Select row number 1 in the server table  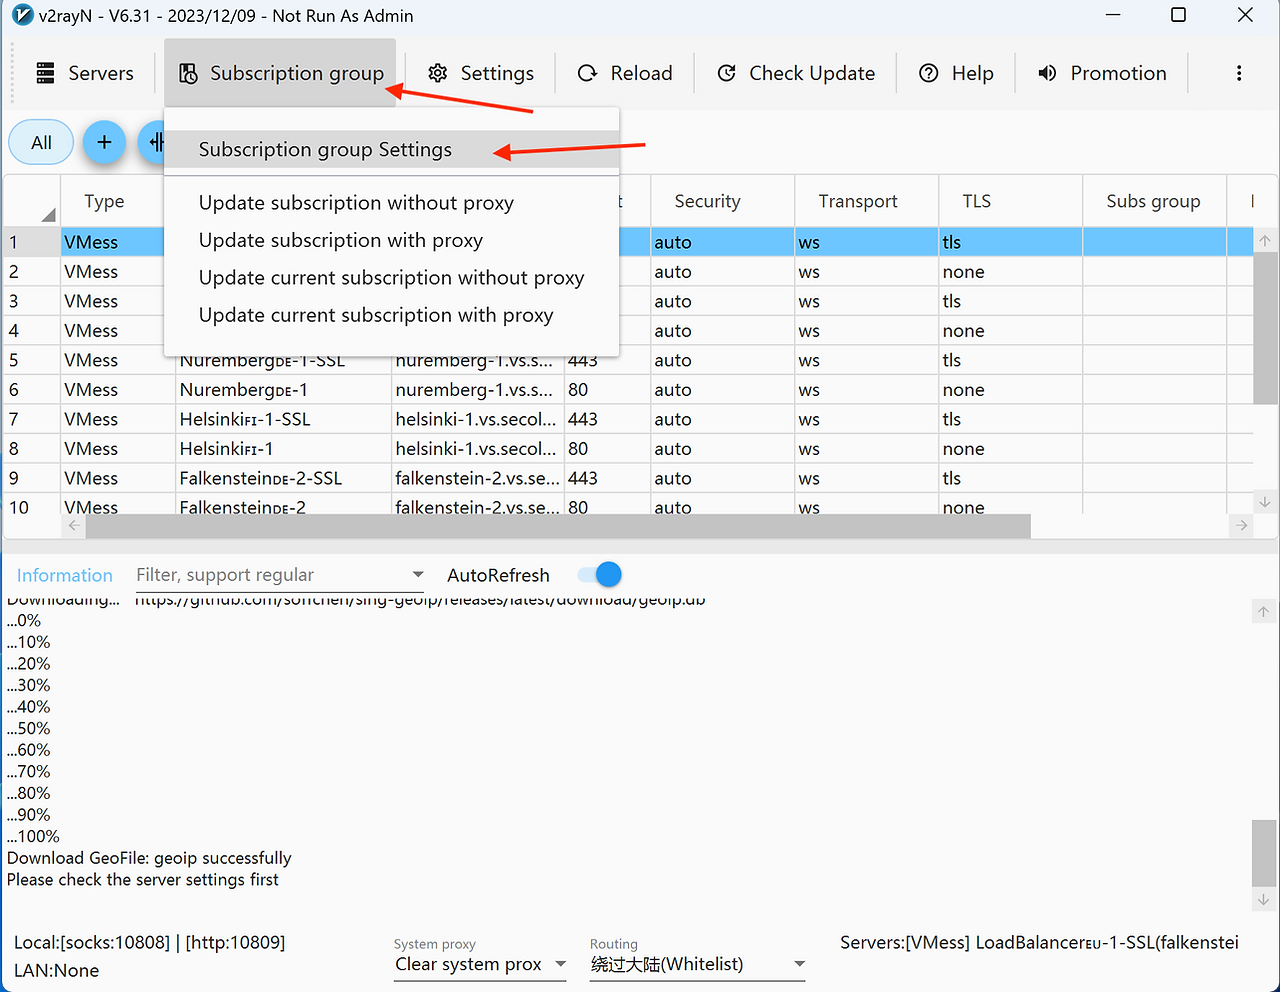(x=31, y=242)
